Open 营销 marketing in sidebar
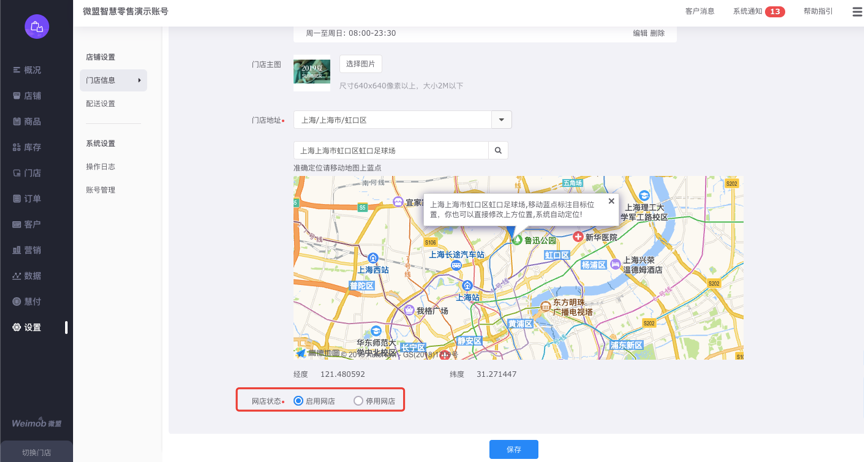 [x=27, y=250]
